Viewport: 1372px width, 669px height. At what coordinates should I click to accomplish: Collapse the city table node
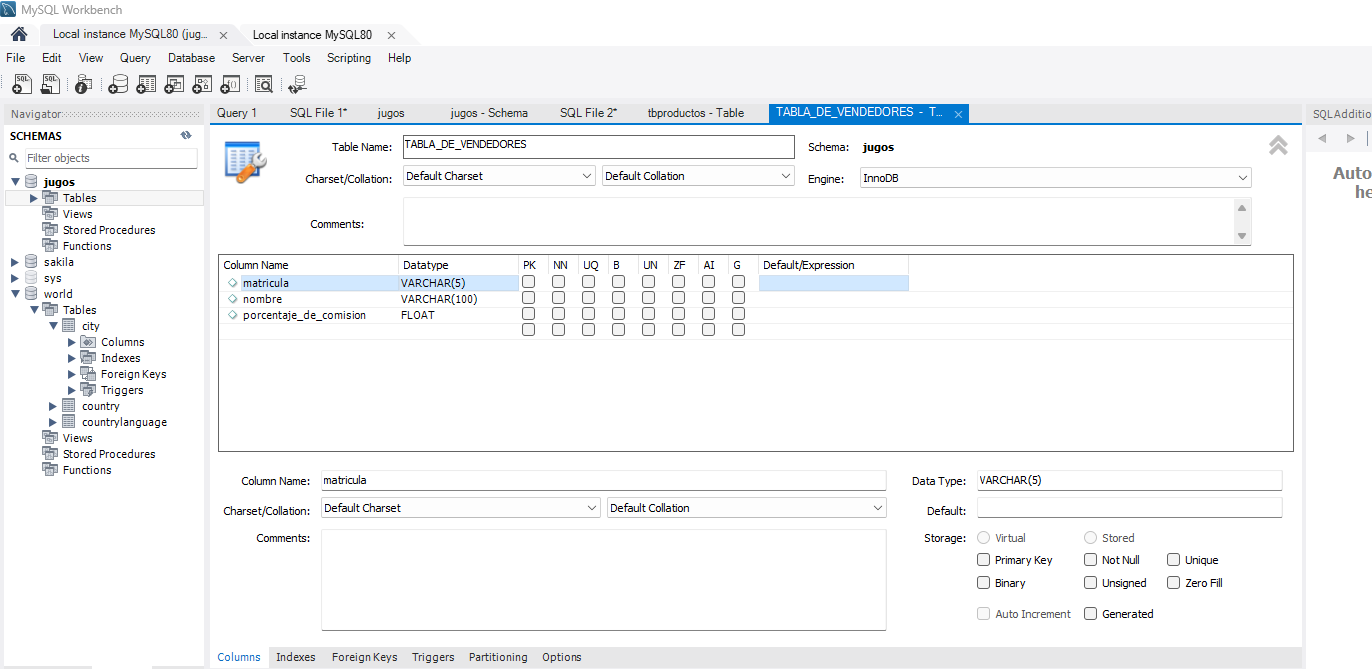53,326
